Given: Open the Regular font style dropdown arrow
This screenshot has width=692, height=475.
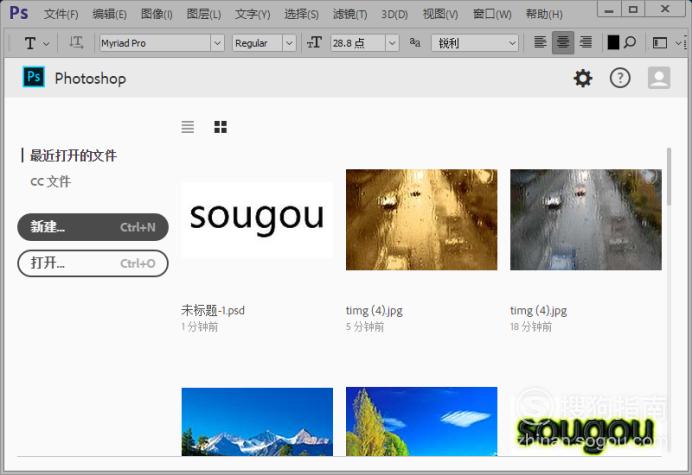Looking at the screenshot, I should (x=289, y=43).
